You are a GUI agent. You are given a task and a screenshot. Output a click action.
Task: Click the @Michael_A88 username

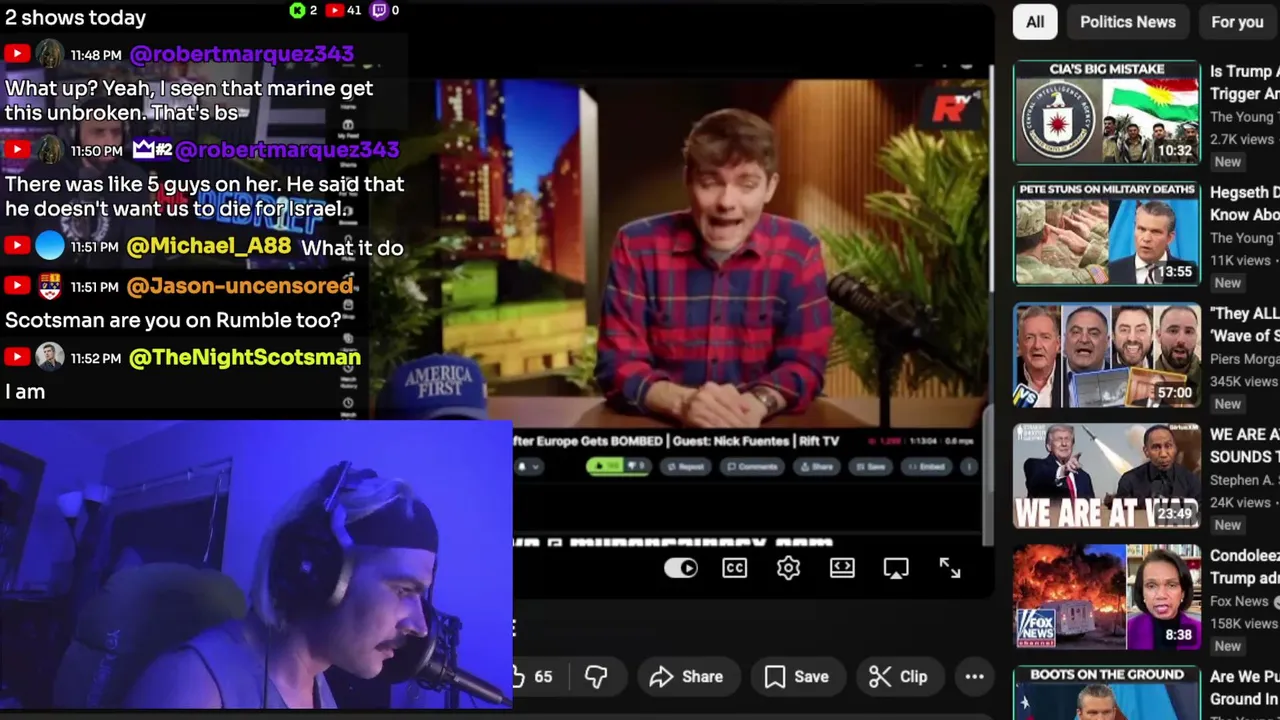[209, 246]
